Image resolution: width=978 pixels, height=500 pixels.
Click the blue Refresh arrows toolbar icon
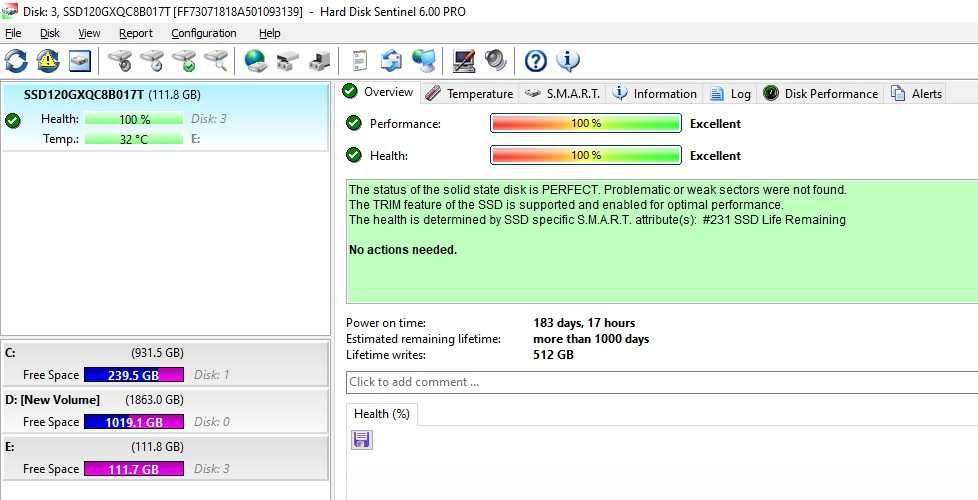coord(16,61)
